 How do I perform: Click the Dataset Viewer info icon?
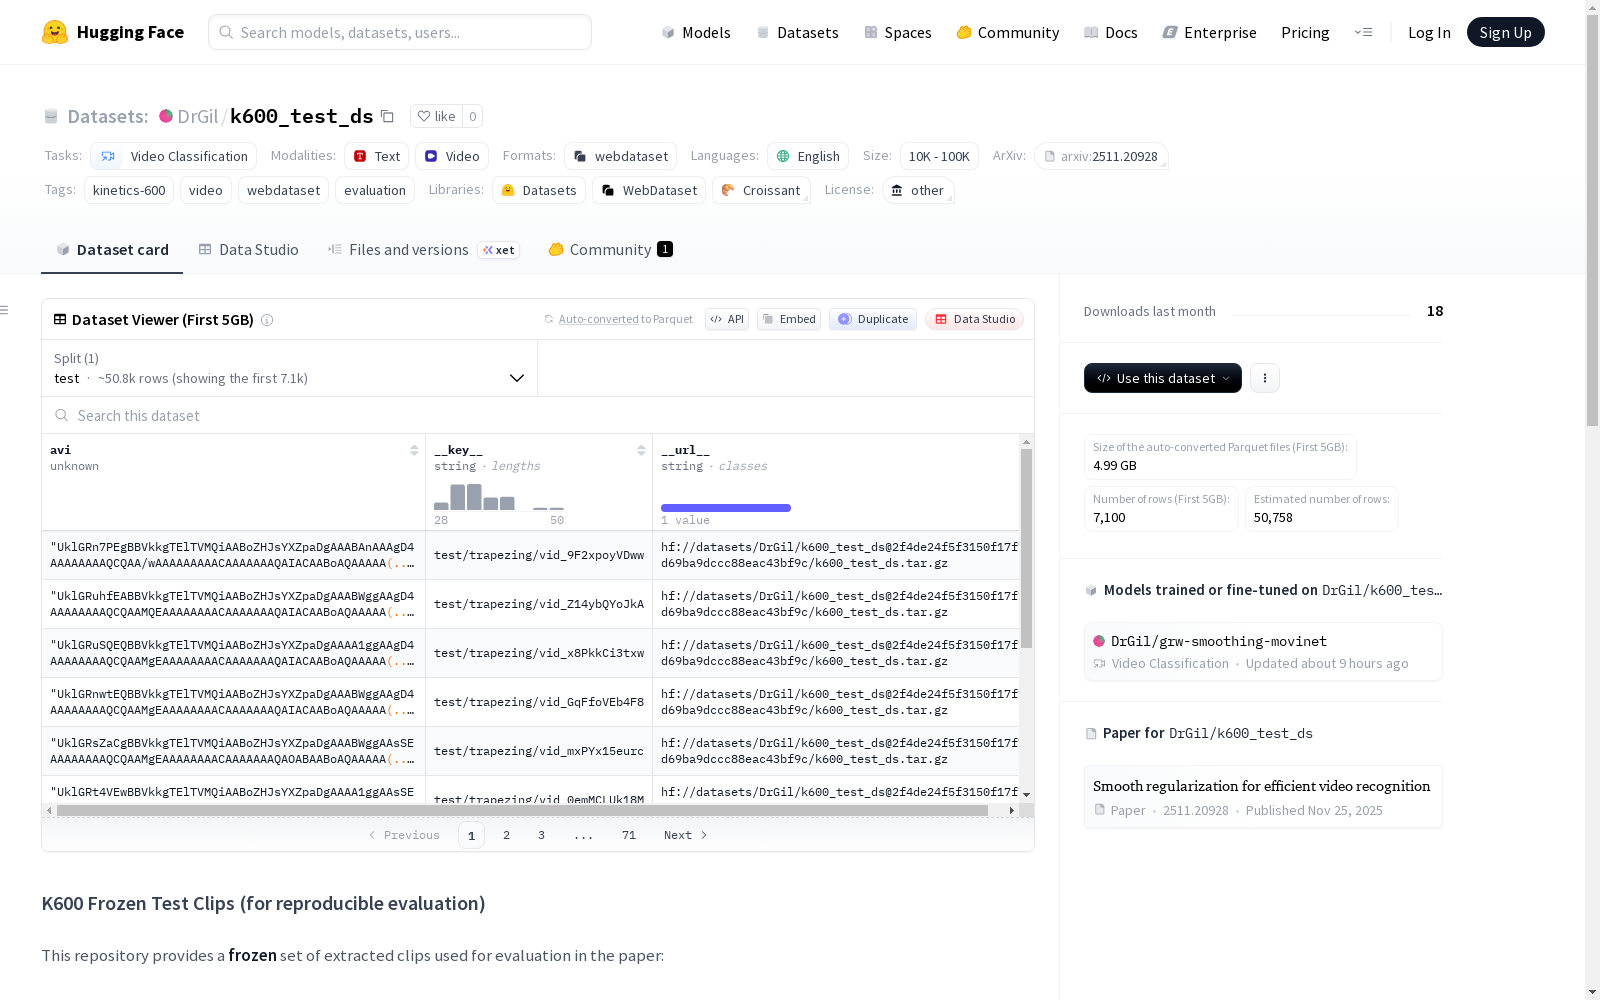(x=267, y=320)
